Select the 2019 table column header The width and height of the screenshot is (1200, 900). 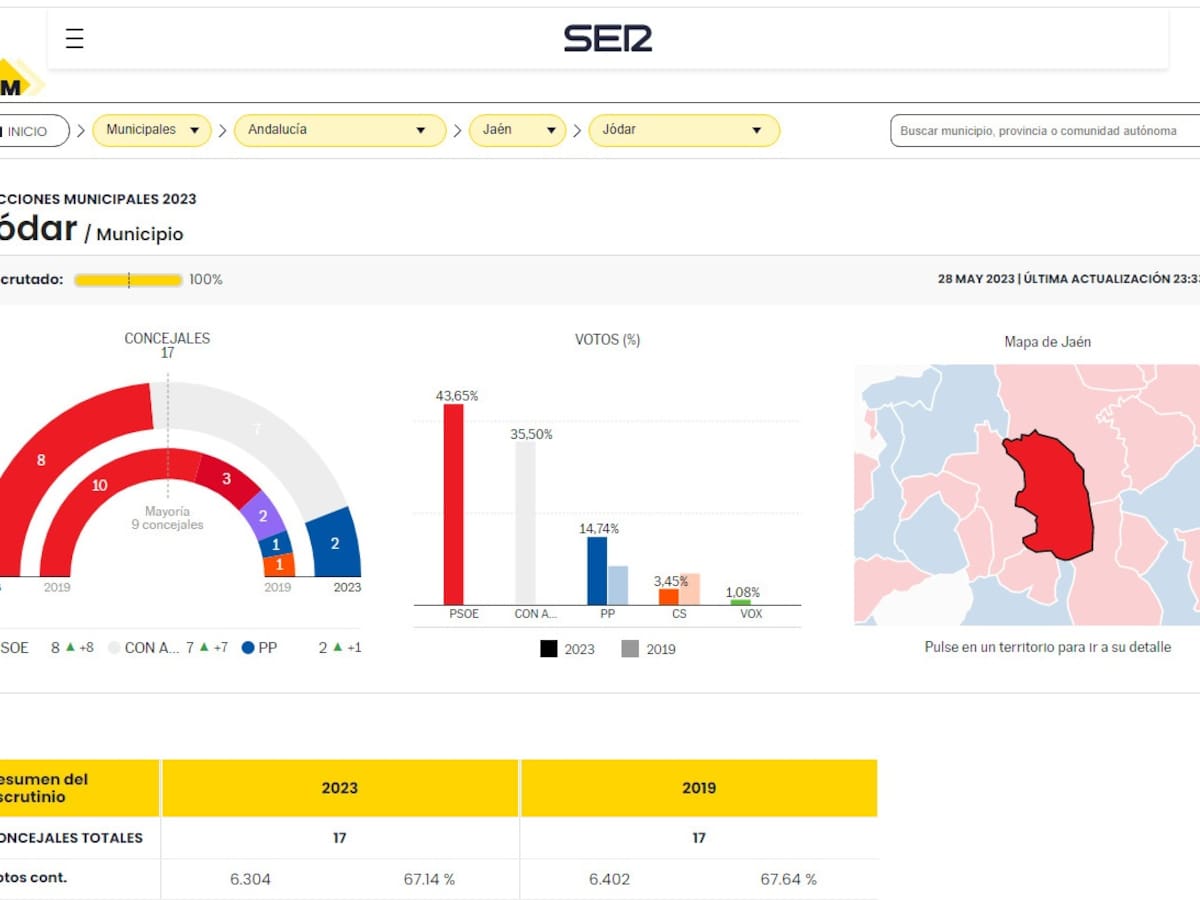(698, 788)
